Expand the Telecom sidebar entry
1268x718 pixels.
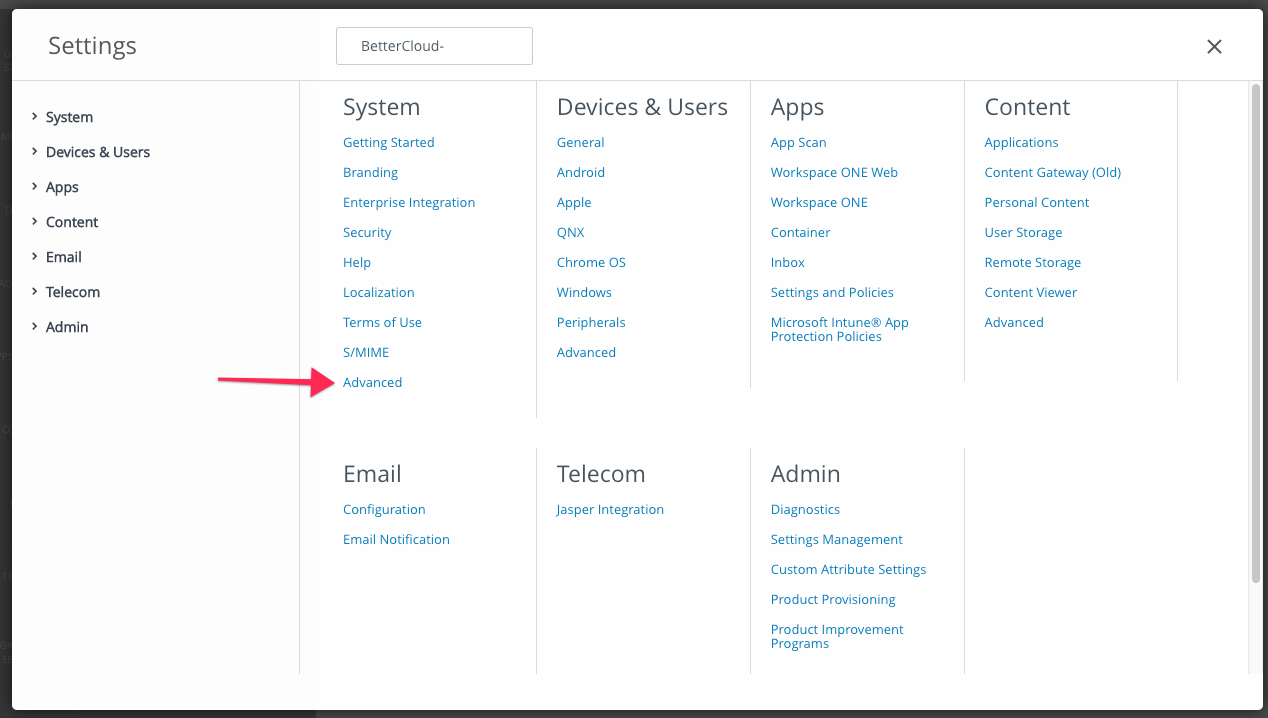72,292
